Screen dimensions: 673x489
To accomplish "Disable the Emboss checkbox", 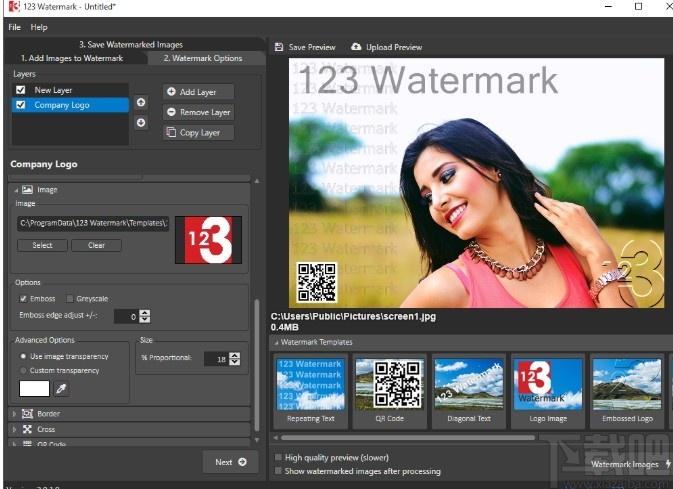I will (23, 298).
